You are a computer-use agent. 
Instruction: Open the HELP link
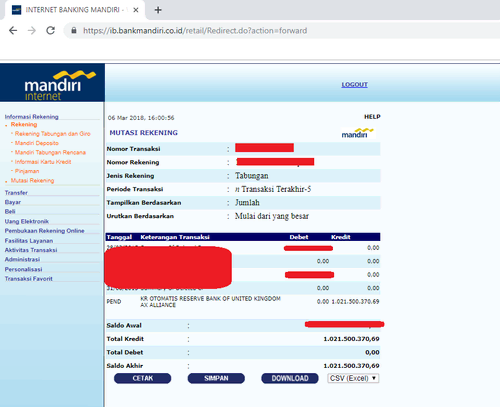372,117
